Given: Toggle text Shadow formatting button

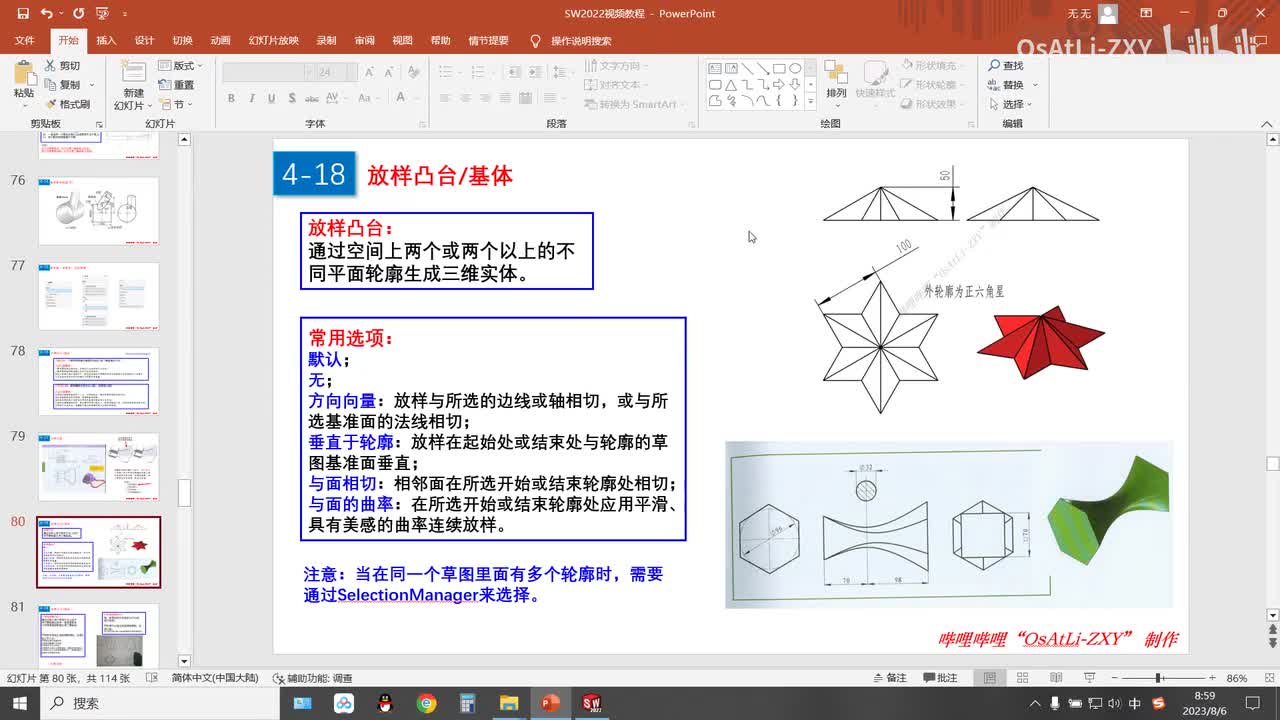Looking at the screenshot, I should [x=291, y=98].
